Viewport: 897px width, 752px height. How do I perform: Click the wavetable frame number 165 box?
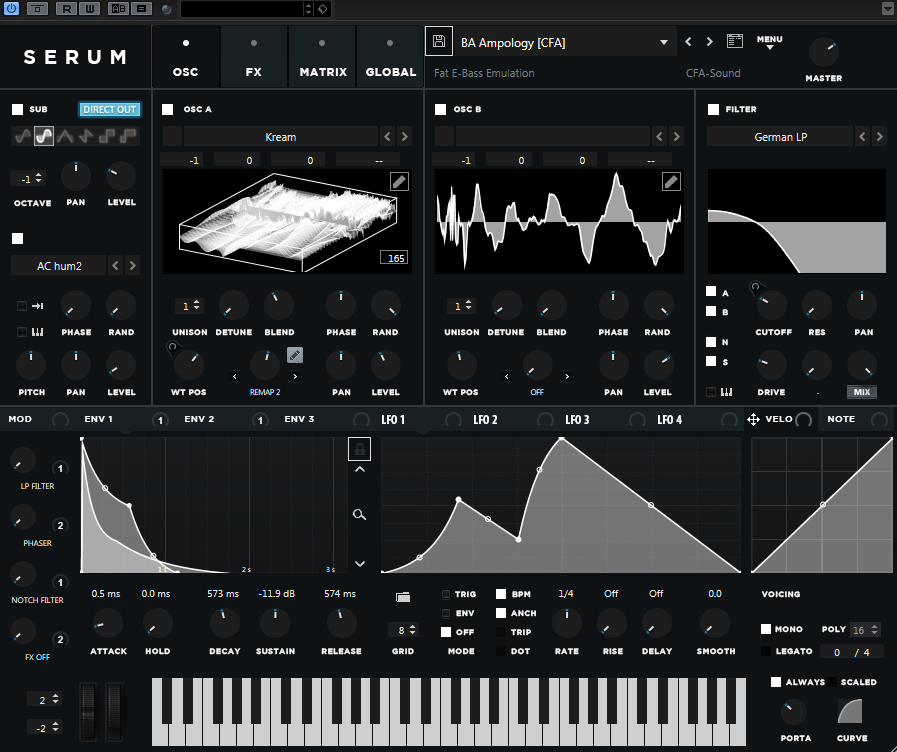click(x=395, y=258)
